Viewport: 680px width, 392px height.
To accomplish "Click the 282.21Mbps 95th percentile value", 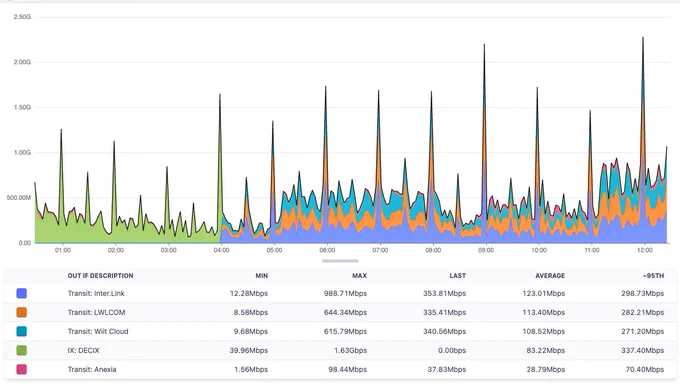I will point(642,313).
